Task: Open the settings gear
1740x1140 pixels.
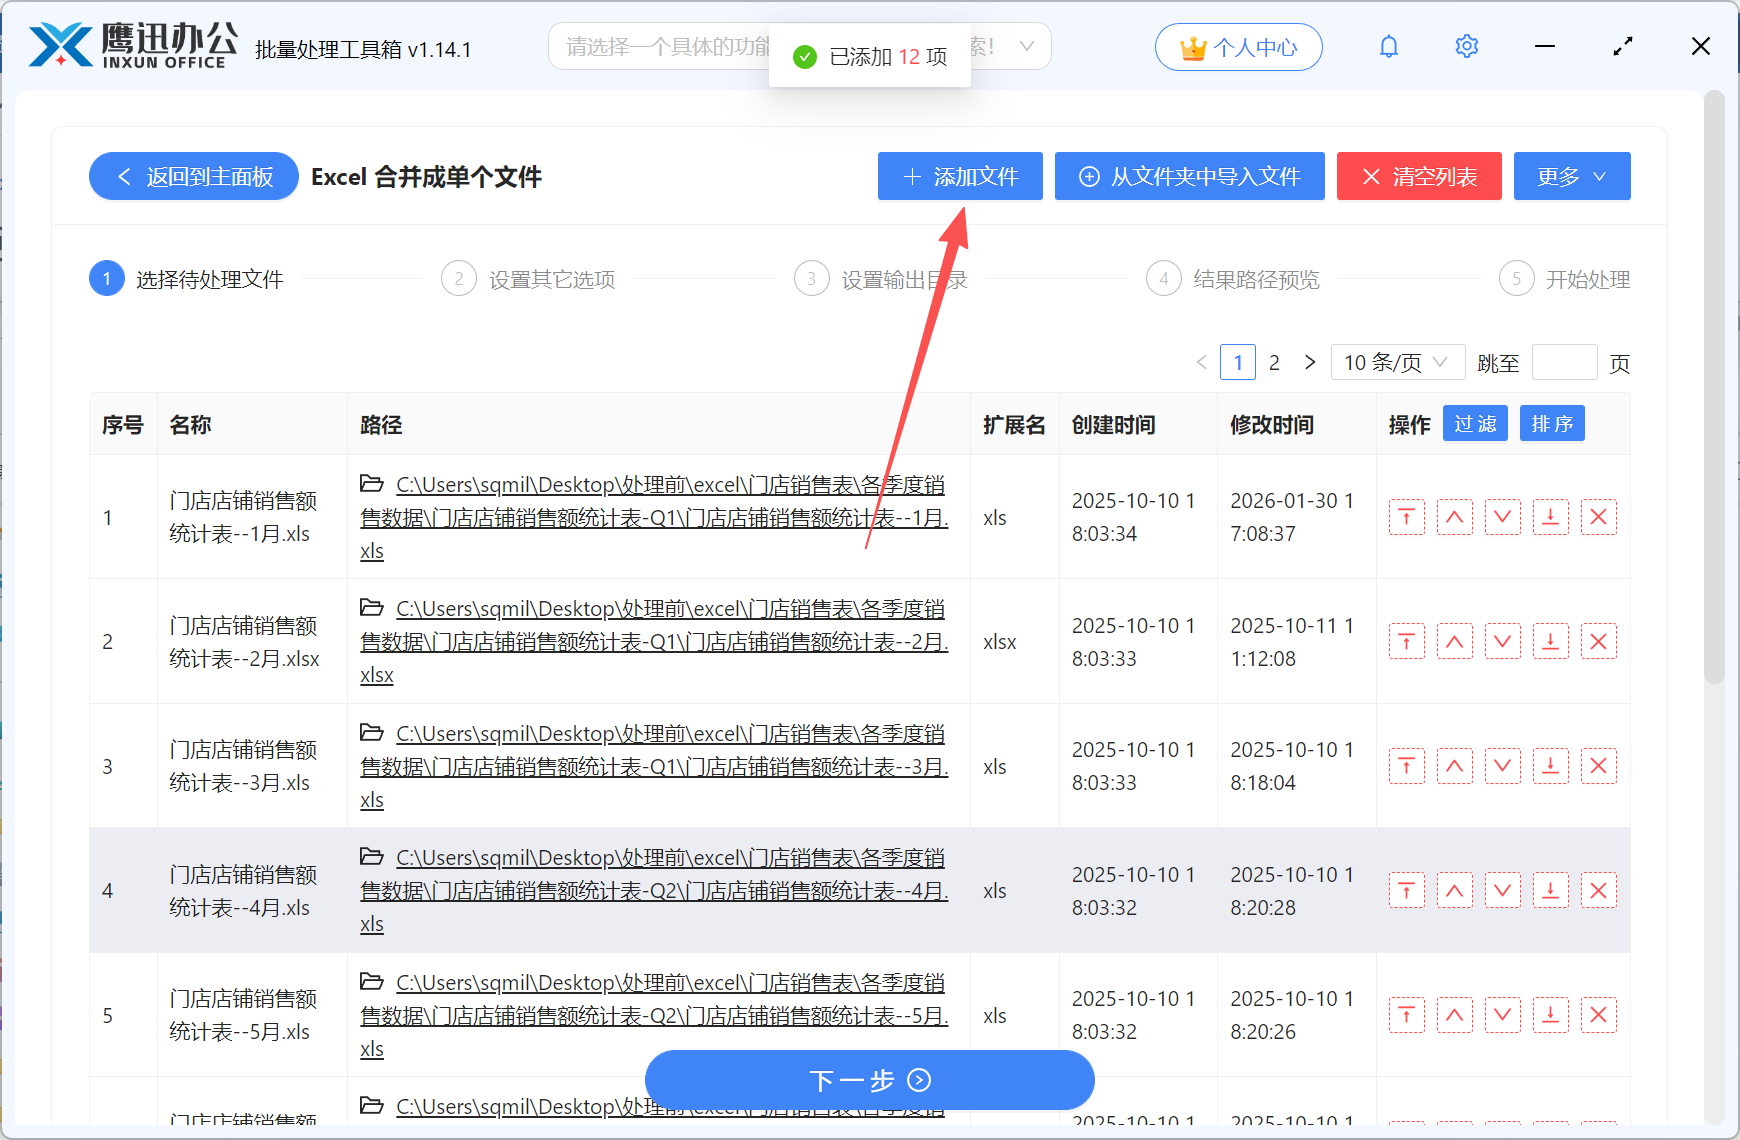Action: [1466, 46]
